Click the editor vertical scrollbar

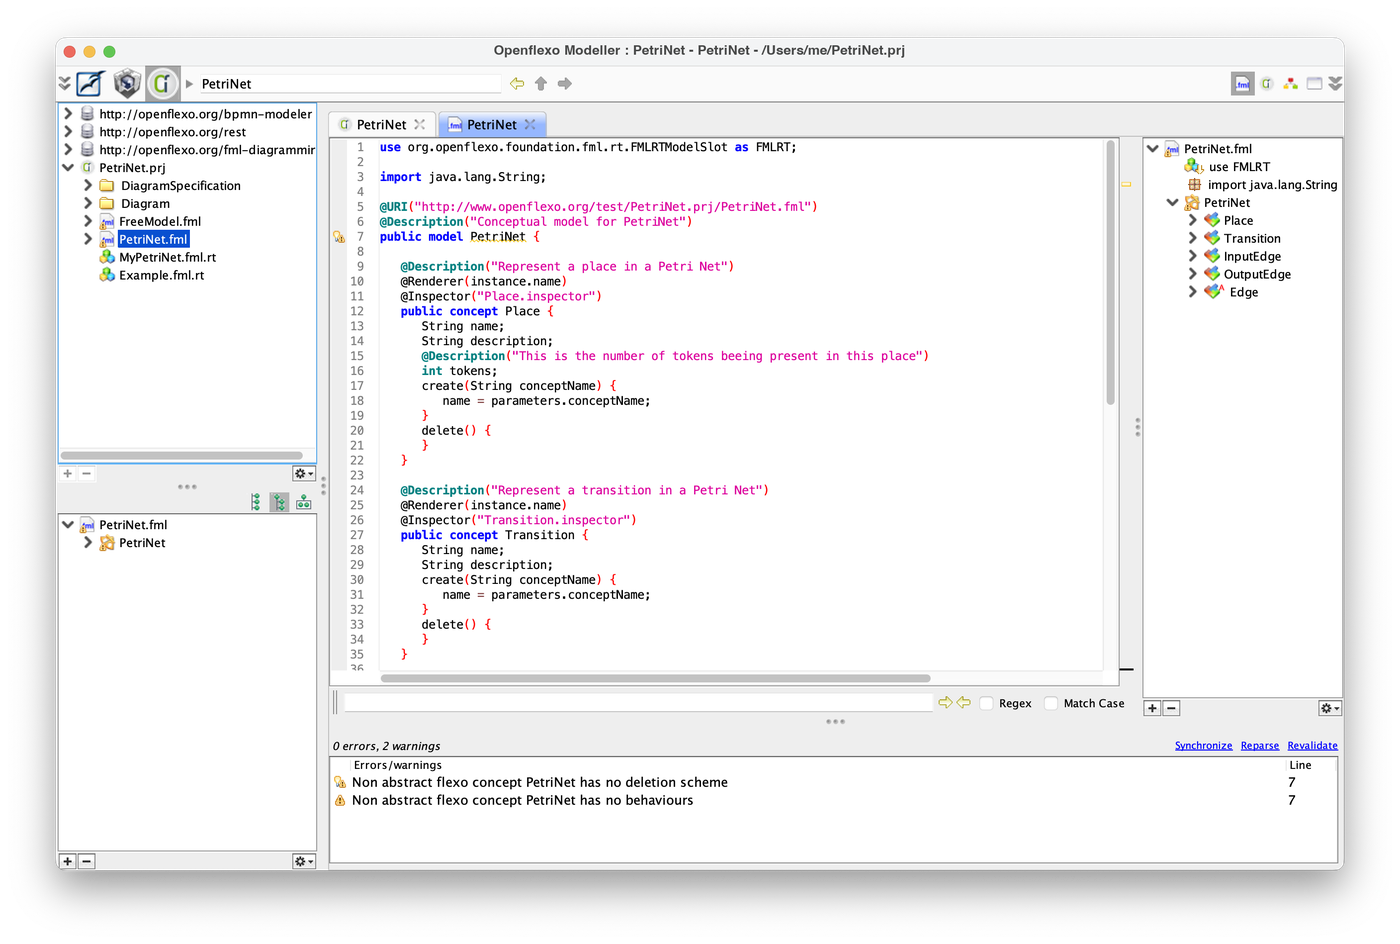click(1111, 272)
